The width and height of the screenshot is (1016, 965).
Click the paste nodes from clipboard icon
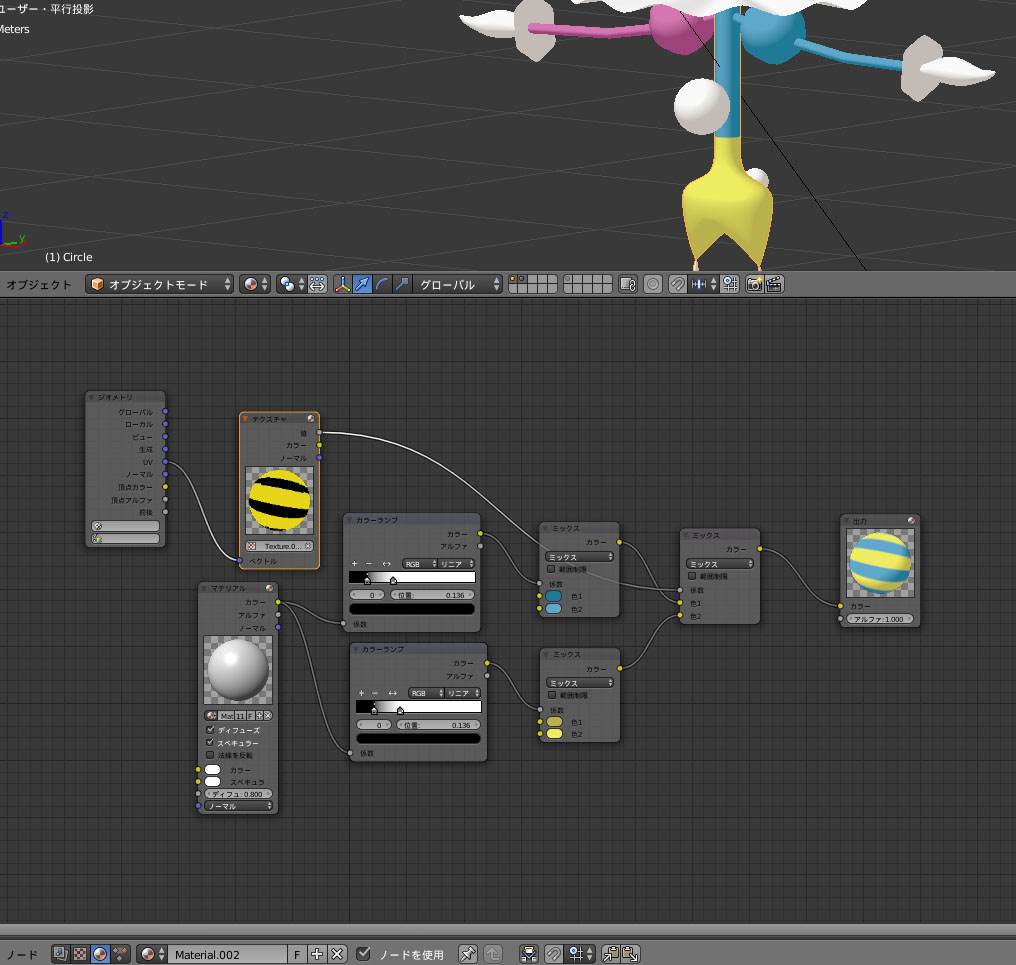pyautogui.click(x=630, y=953)
